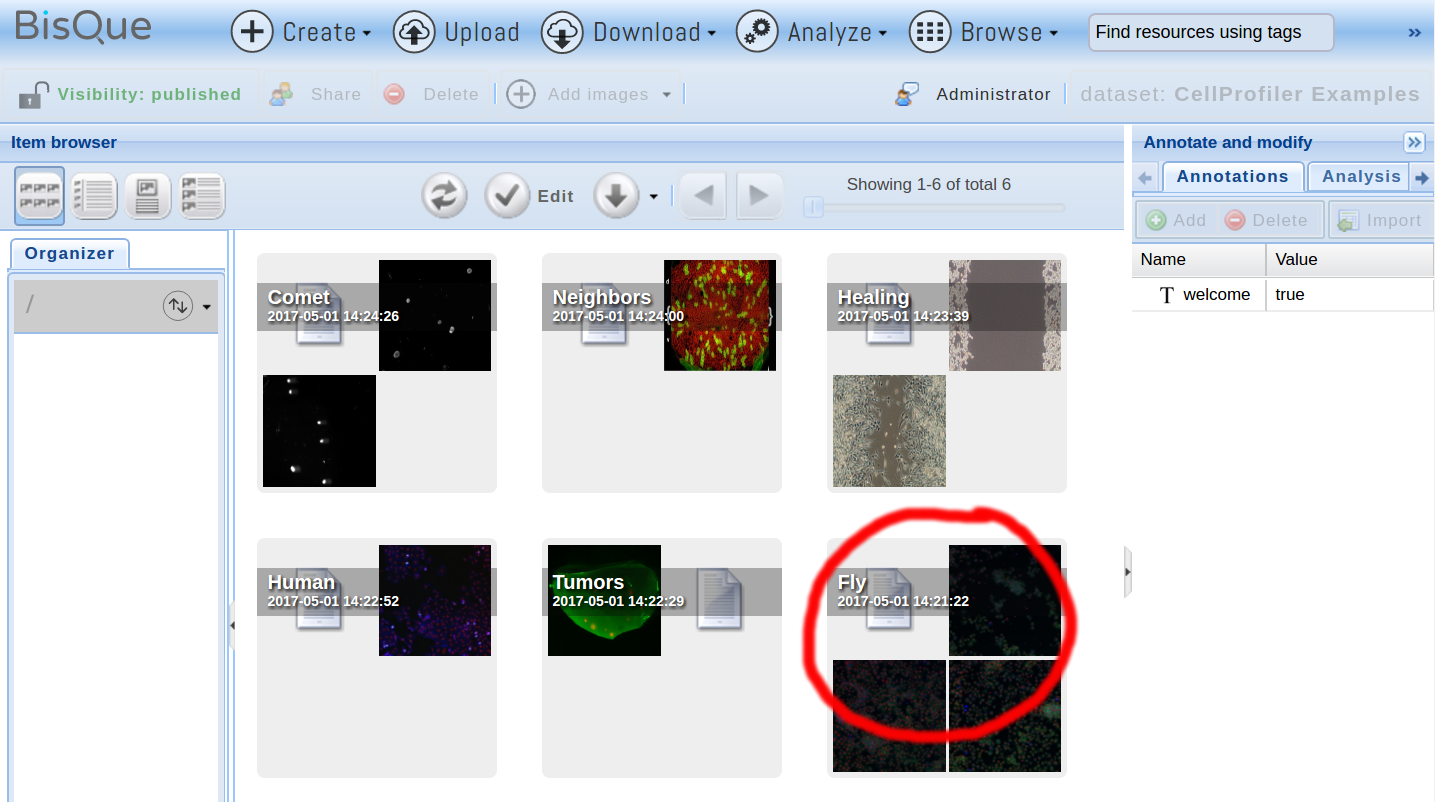Viewport: 1435px width, 802px height.
Task: Click the Upload cloud icon
Action: pyautogui.click(x=414, y=32)
